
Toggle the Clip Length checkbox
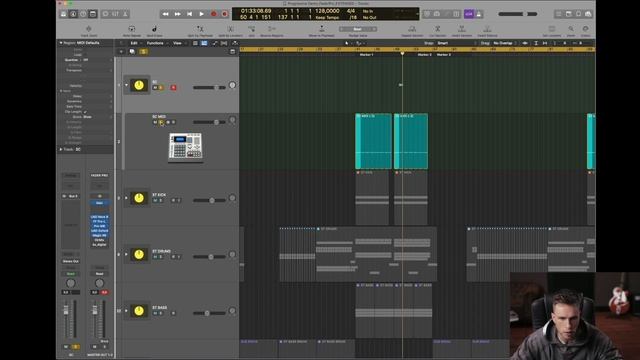point(85,111)
